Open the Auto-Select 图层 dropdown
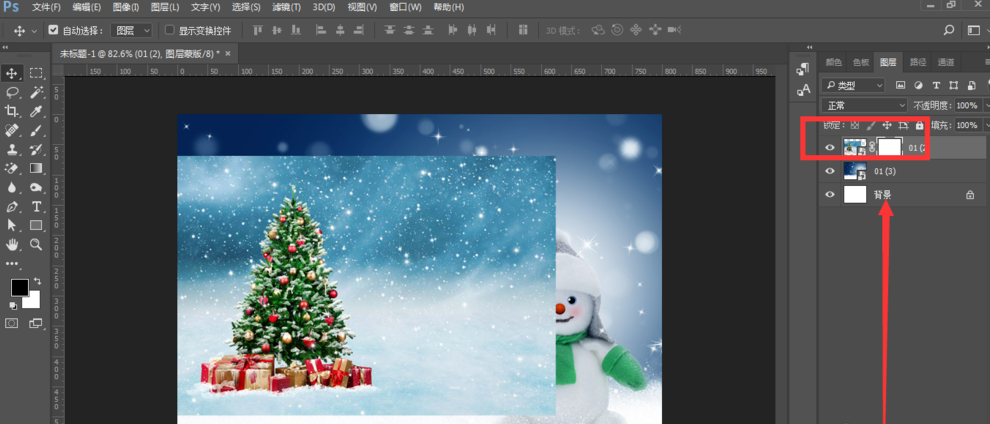This screenshot has height=424, width=990. (x=131, y=30)
